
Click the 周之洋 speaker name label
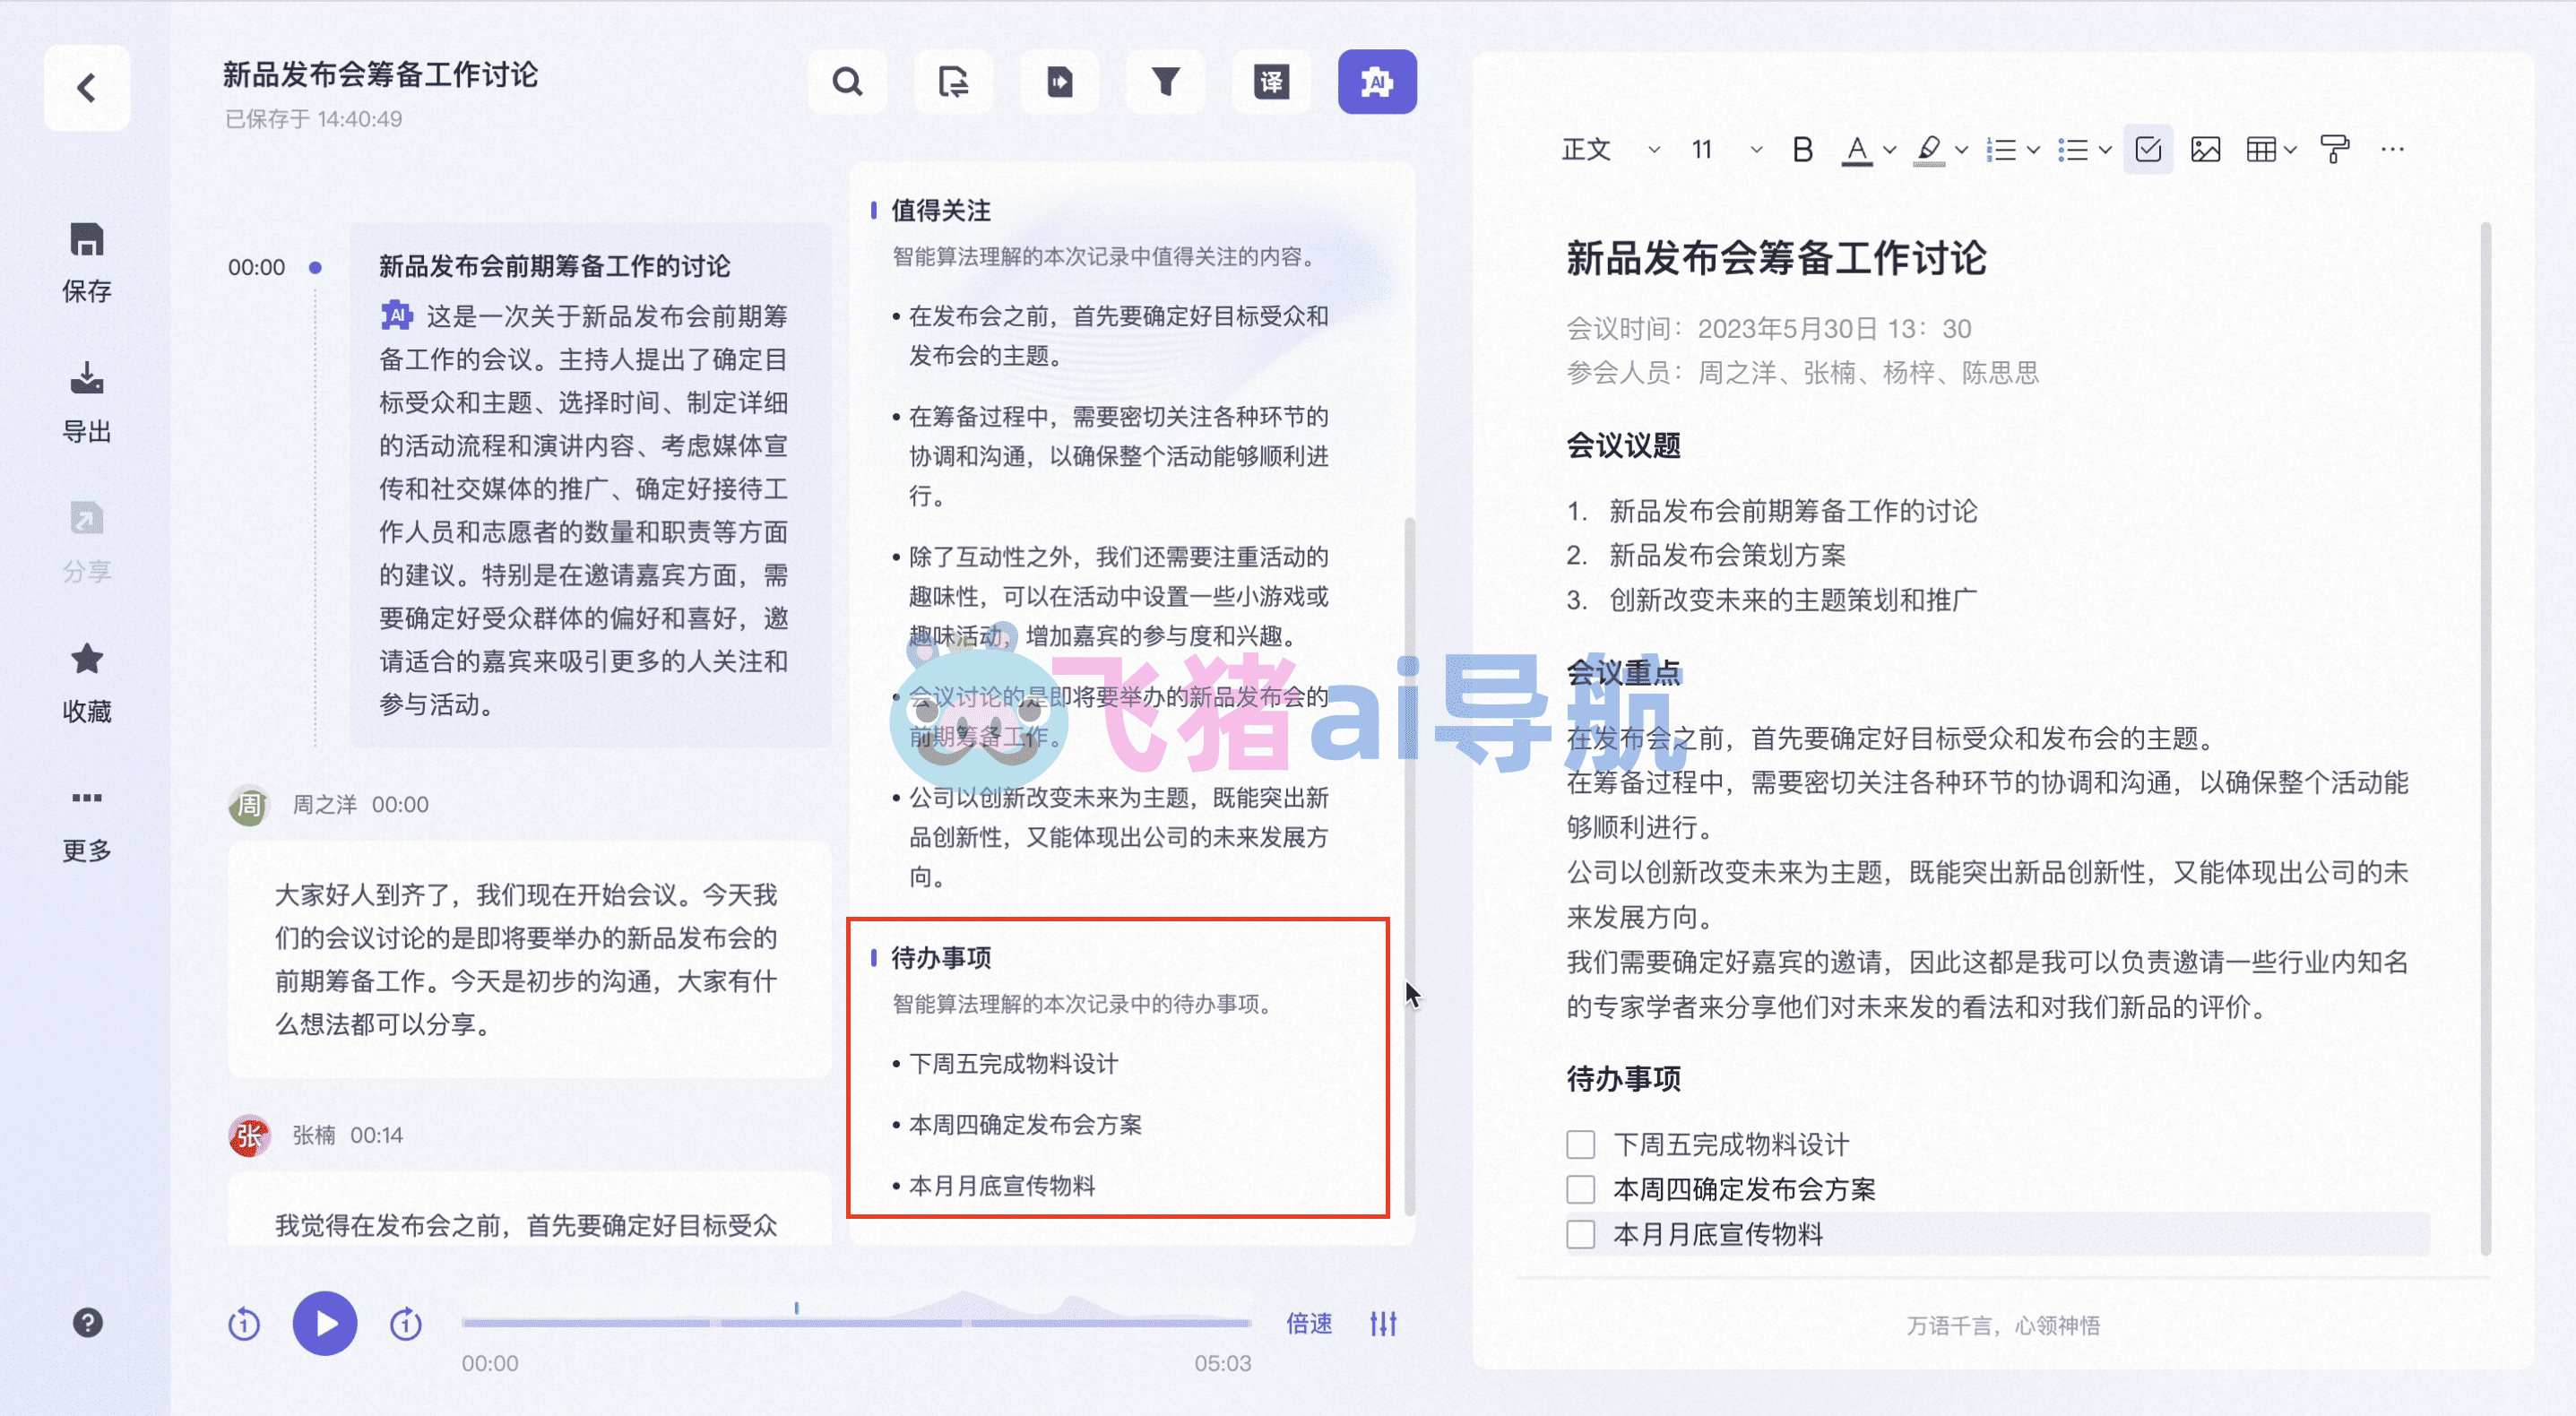click(x=324, y=805)
